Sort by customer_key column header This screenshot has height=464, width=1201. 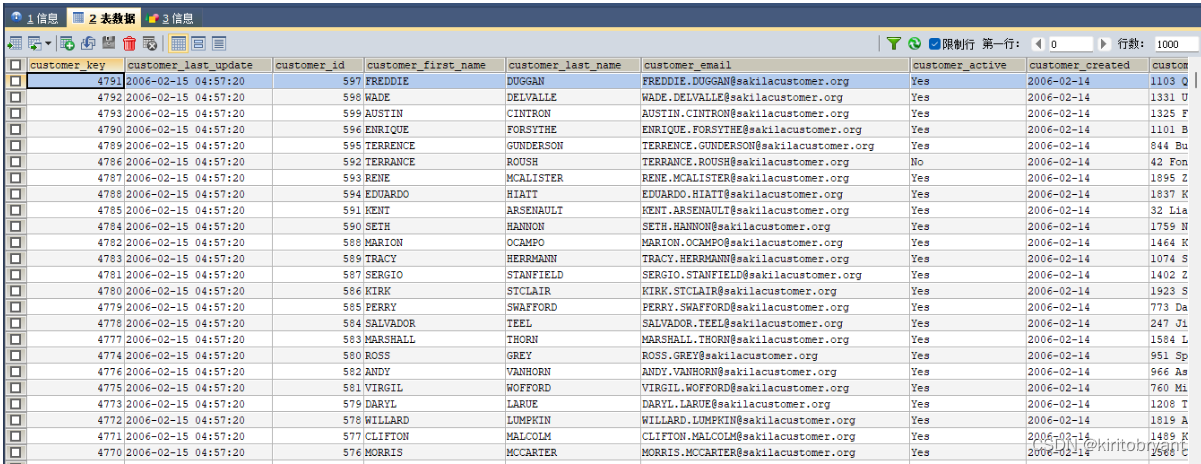click(x=75, y=65)
